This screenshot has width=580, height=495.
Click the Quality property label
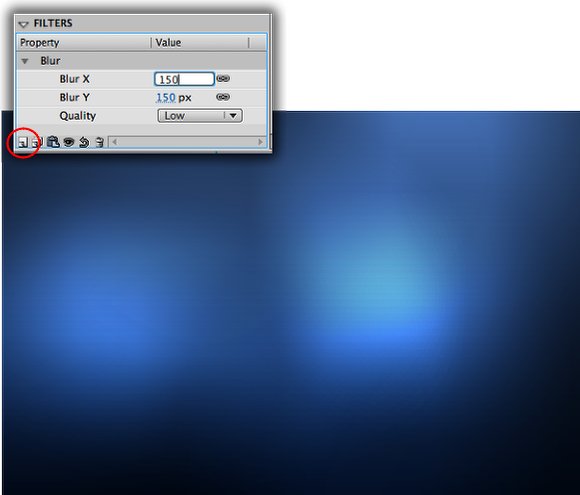click(x=78, y=116)
